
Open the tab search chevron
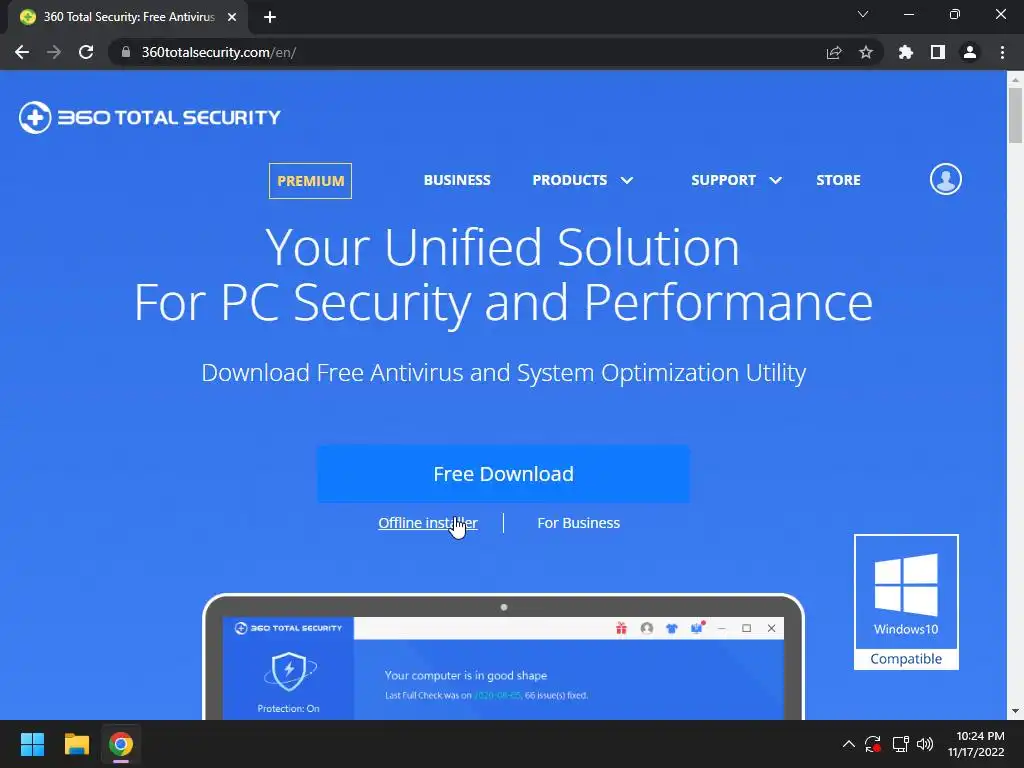[x=863, y=14]
